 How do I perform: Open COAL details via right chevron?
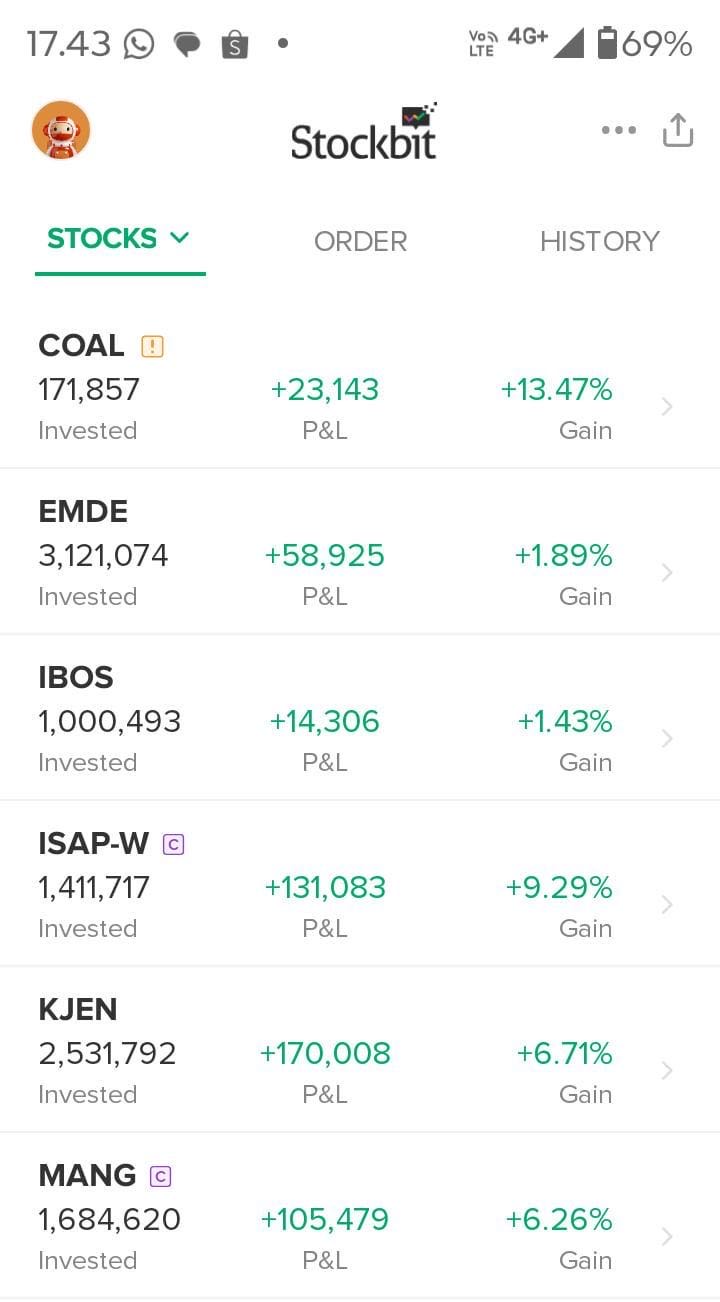(667, 407)
